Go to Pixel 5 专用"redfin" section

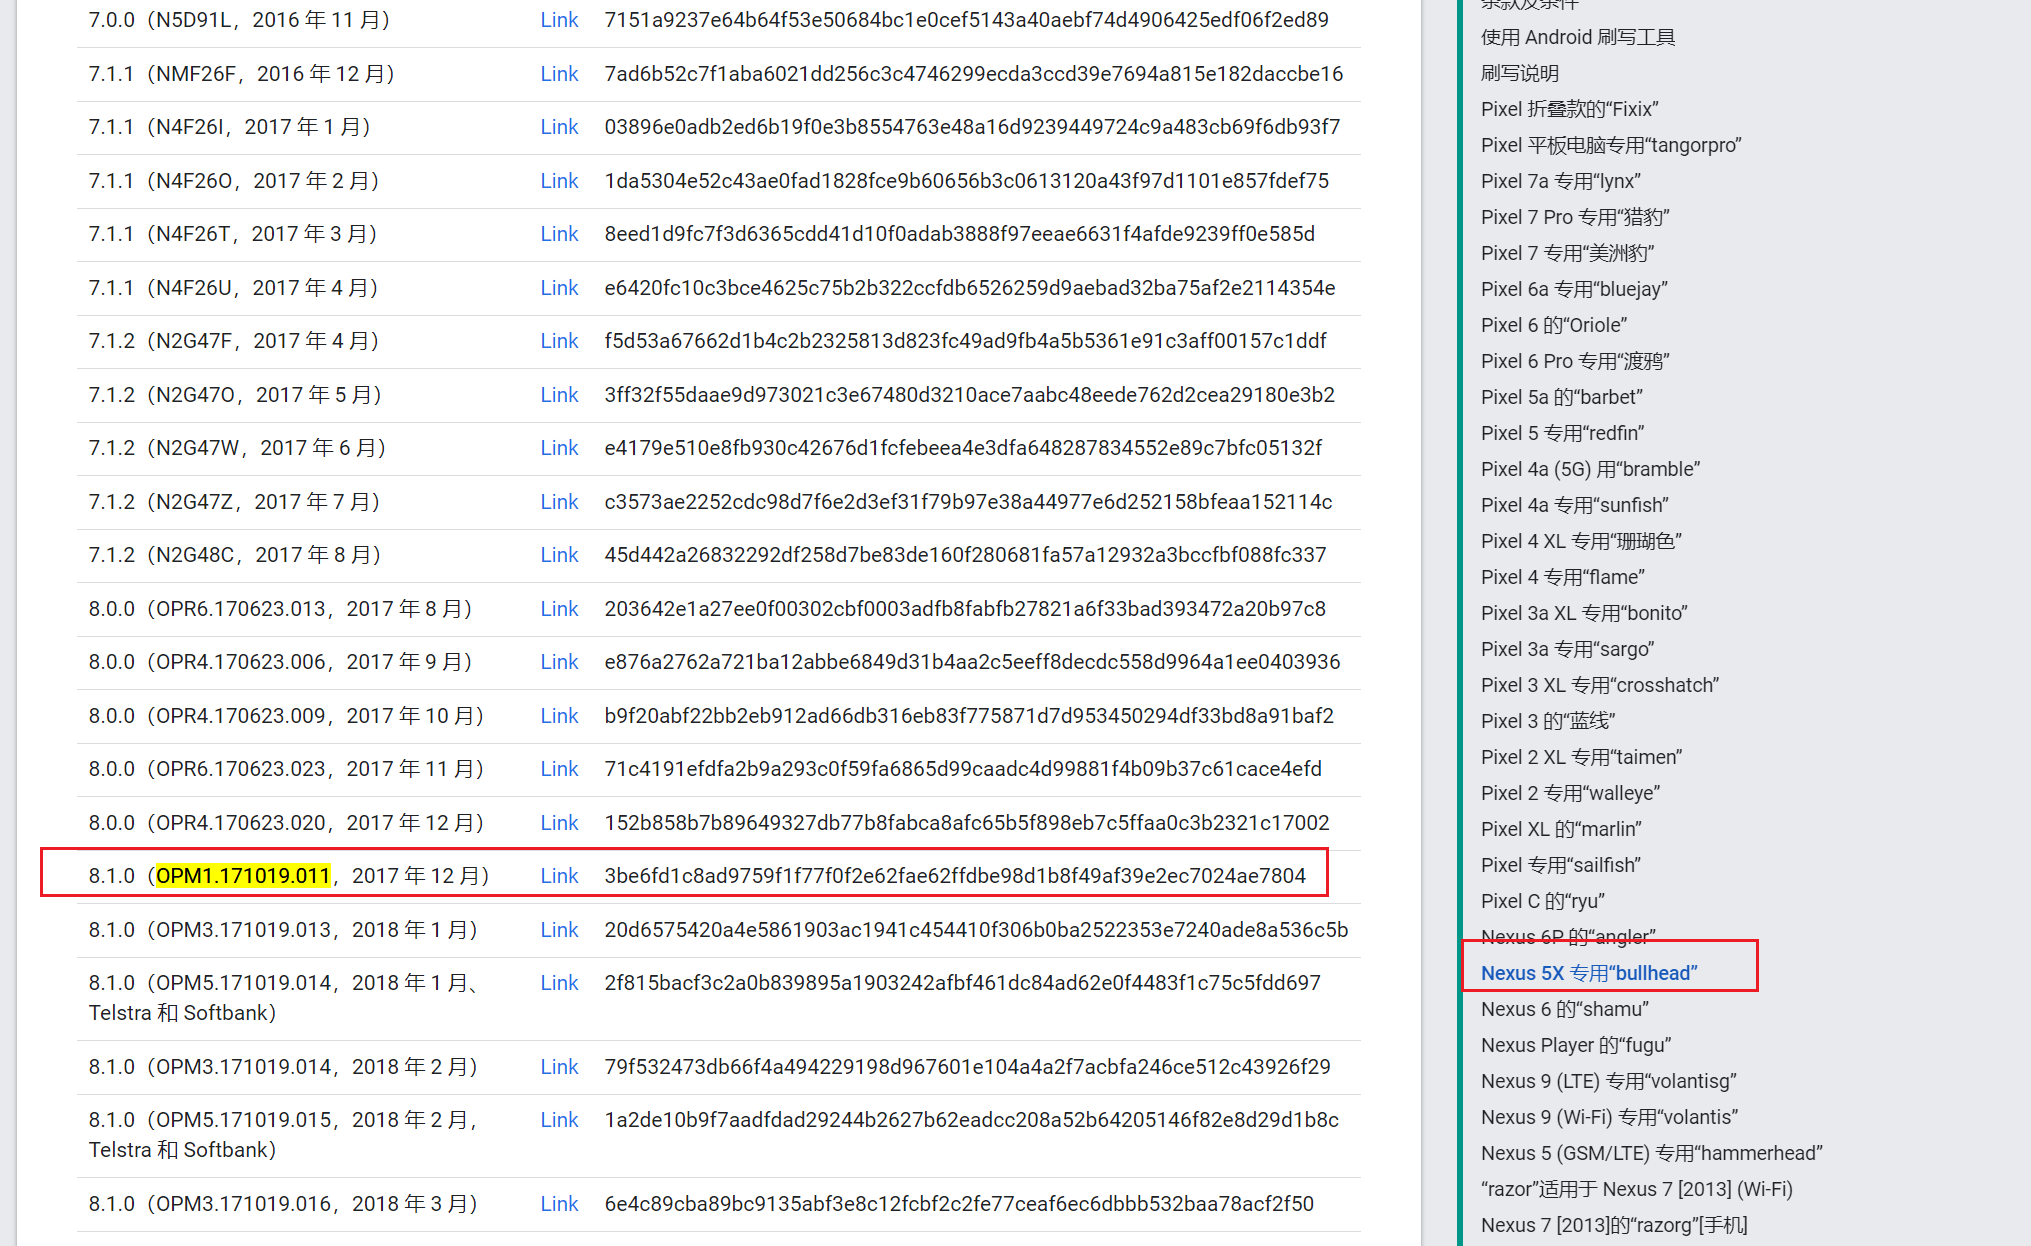click(1562, 433)
